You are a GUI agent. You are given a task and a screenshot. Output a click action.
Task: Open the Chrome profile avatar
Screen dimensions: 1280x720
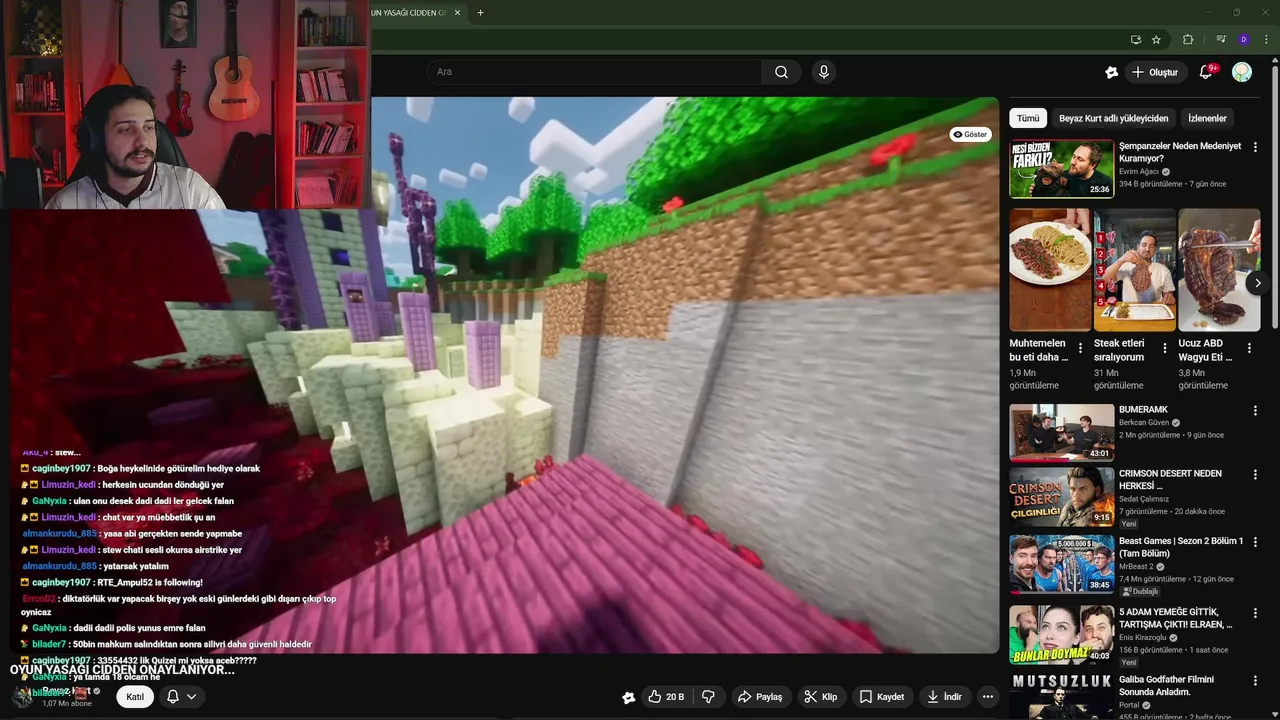click(x=1243, y=40)
